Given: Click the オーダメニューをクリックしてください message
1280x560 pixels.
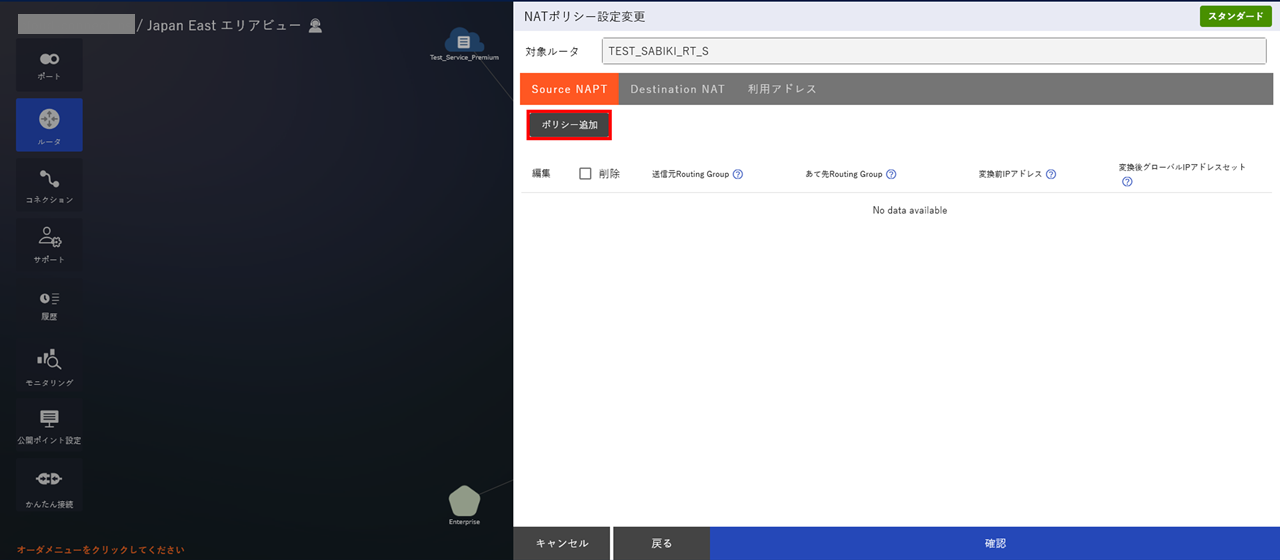Looking at the screenshot, I should point(101,550).
